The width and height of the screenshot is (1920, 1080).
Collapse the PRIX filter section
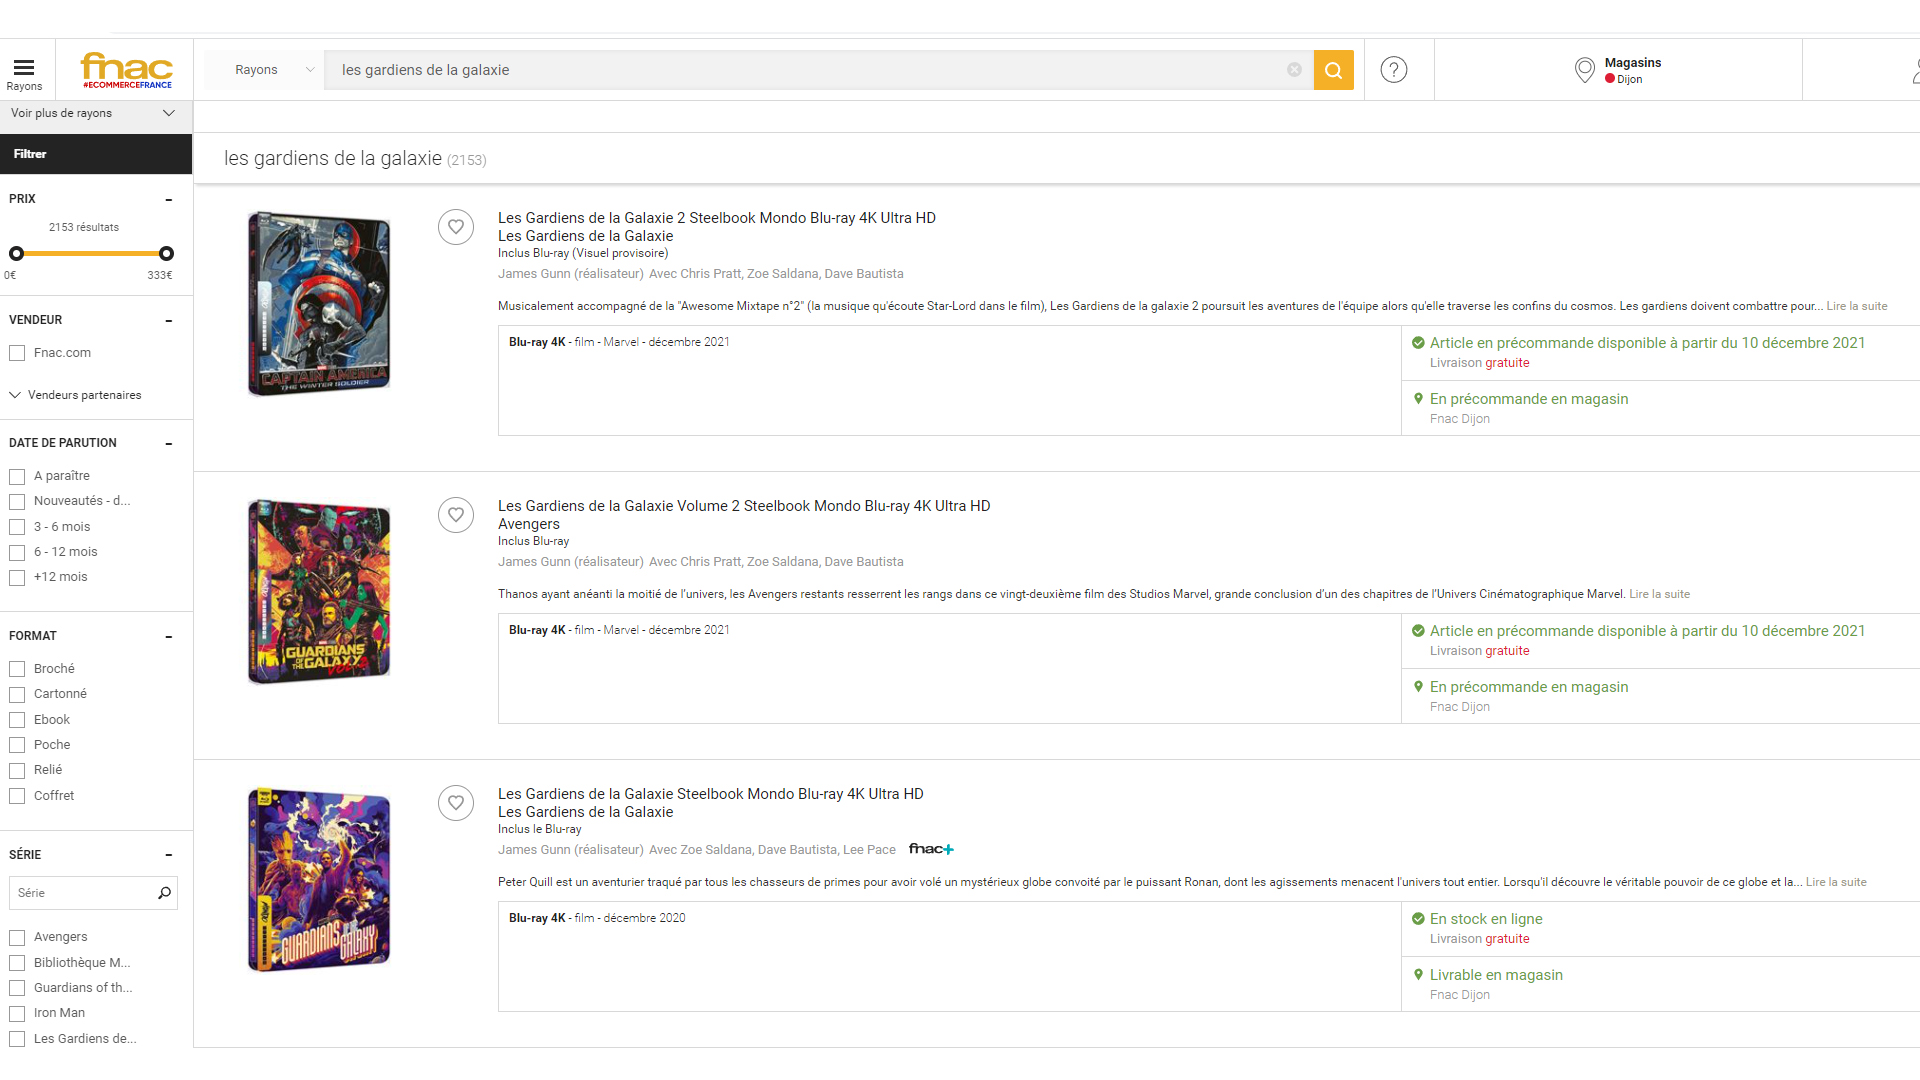(168, 200)
